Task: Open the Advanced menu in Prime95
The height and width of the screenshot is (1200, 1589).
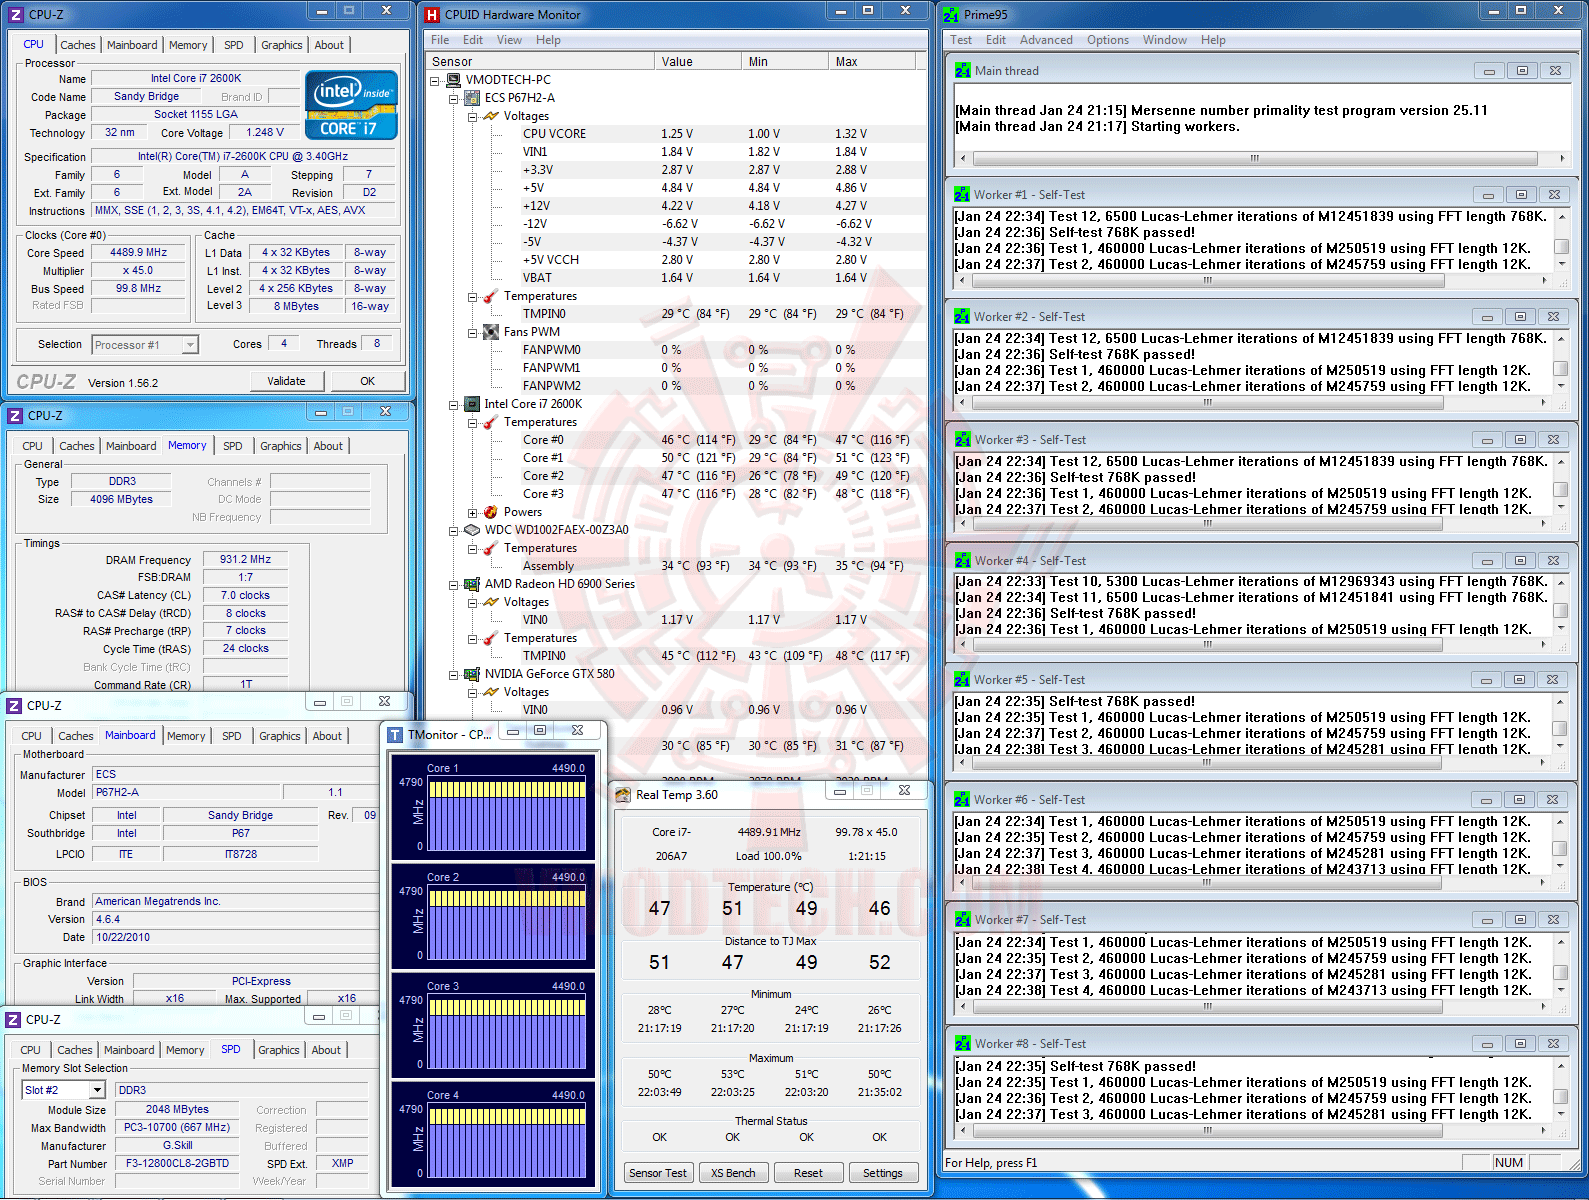Action: [1046, 40]
